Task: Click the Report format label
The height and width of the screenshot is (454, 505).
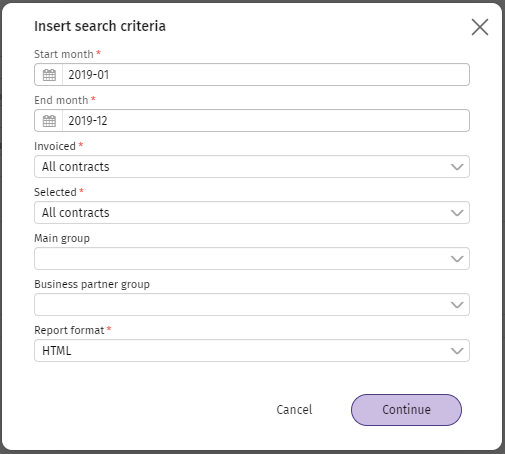Action: click(69, 330)
